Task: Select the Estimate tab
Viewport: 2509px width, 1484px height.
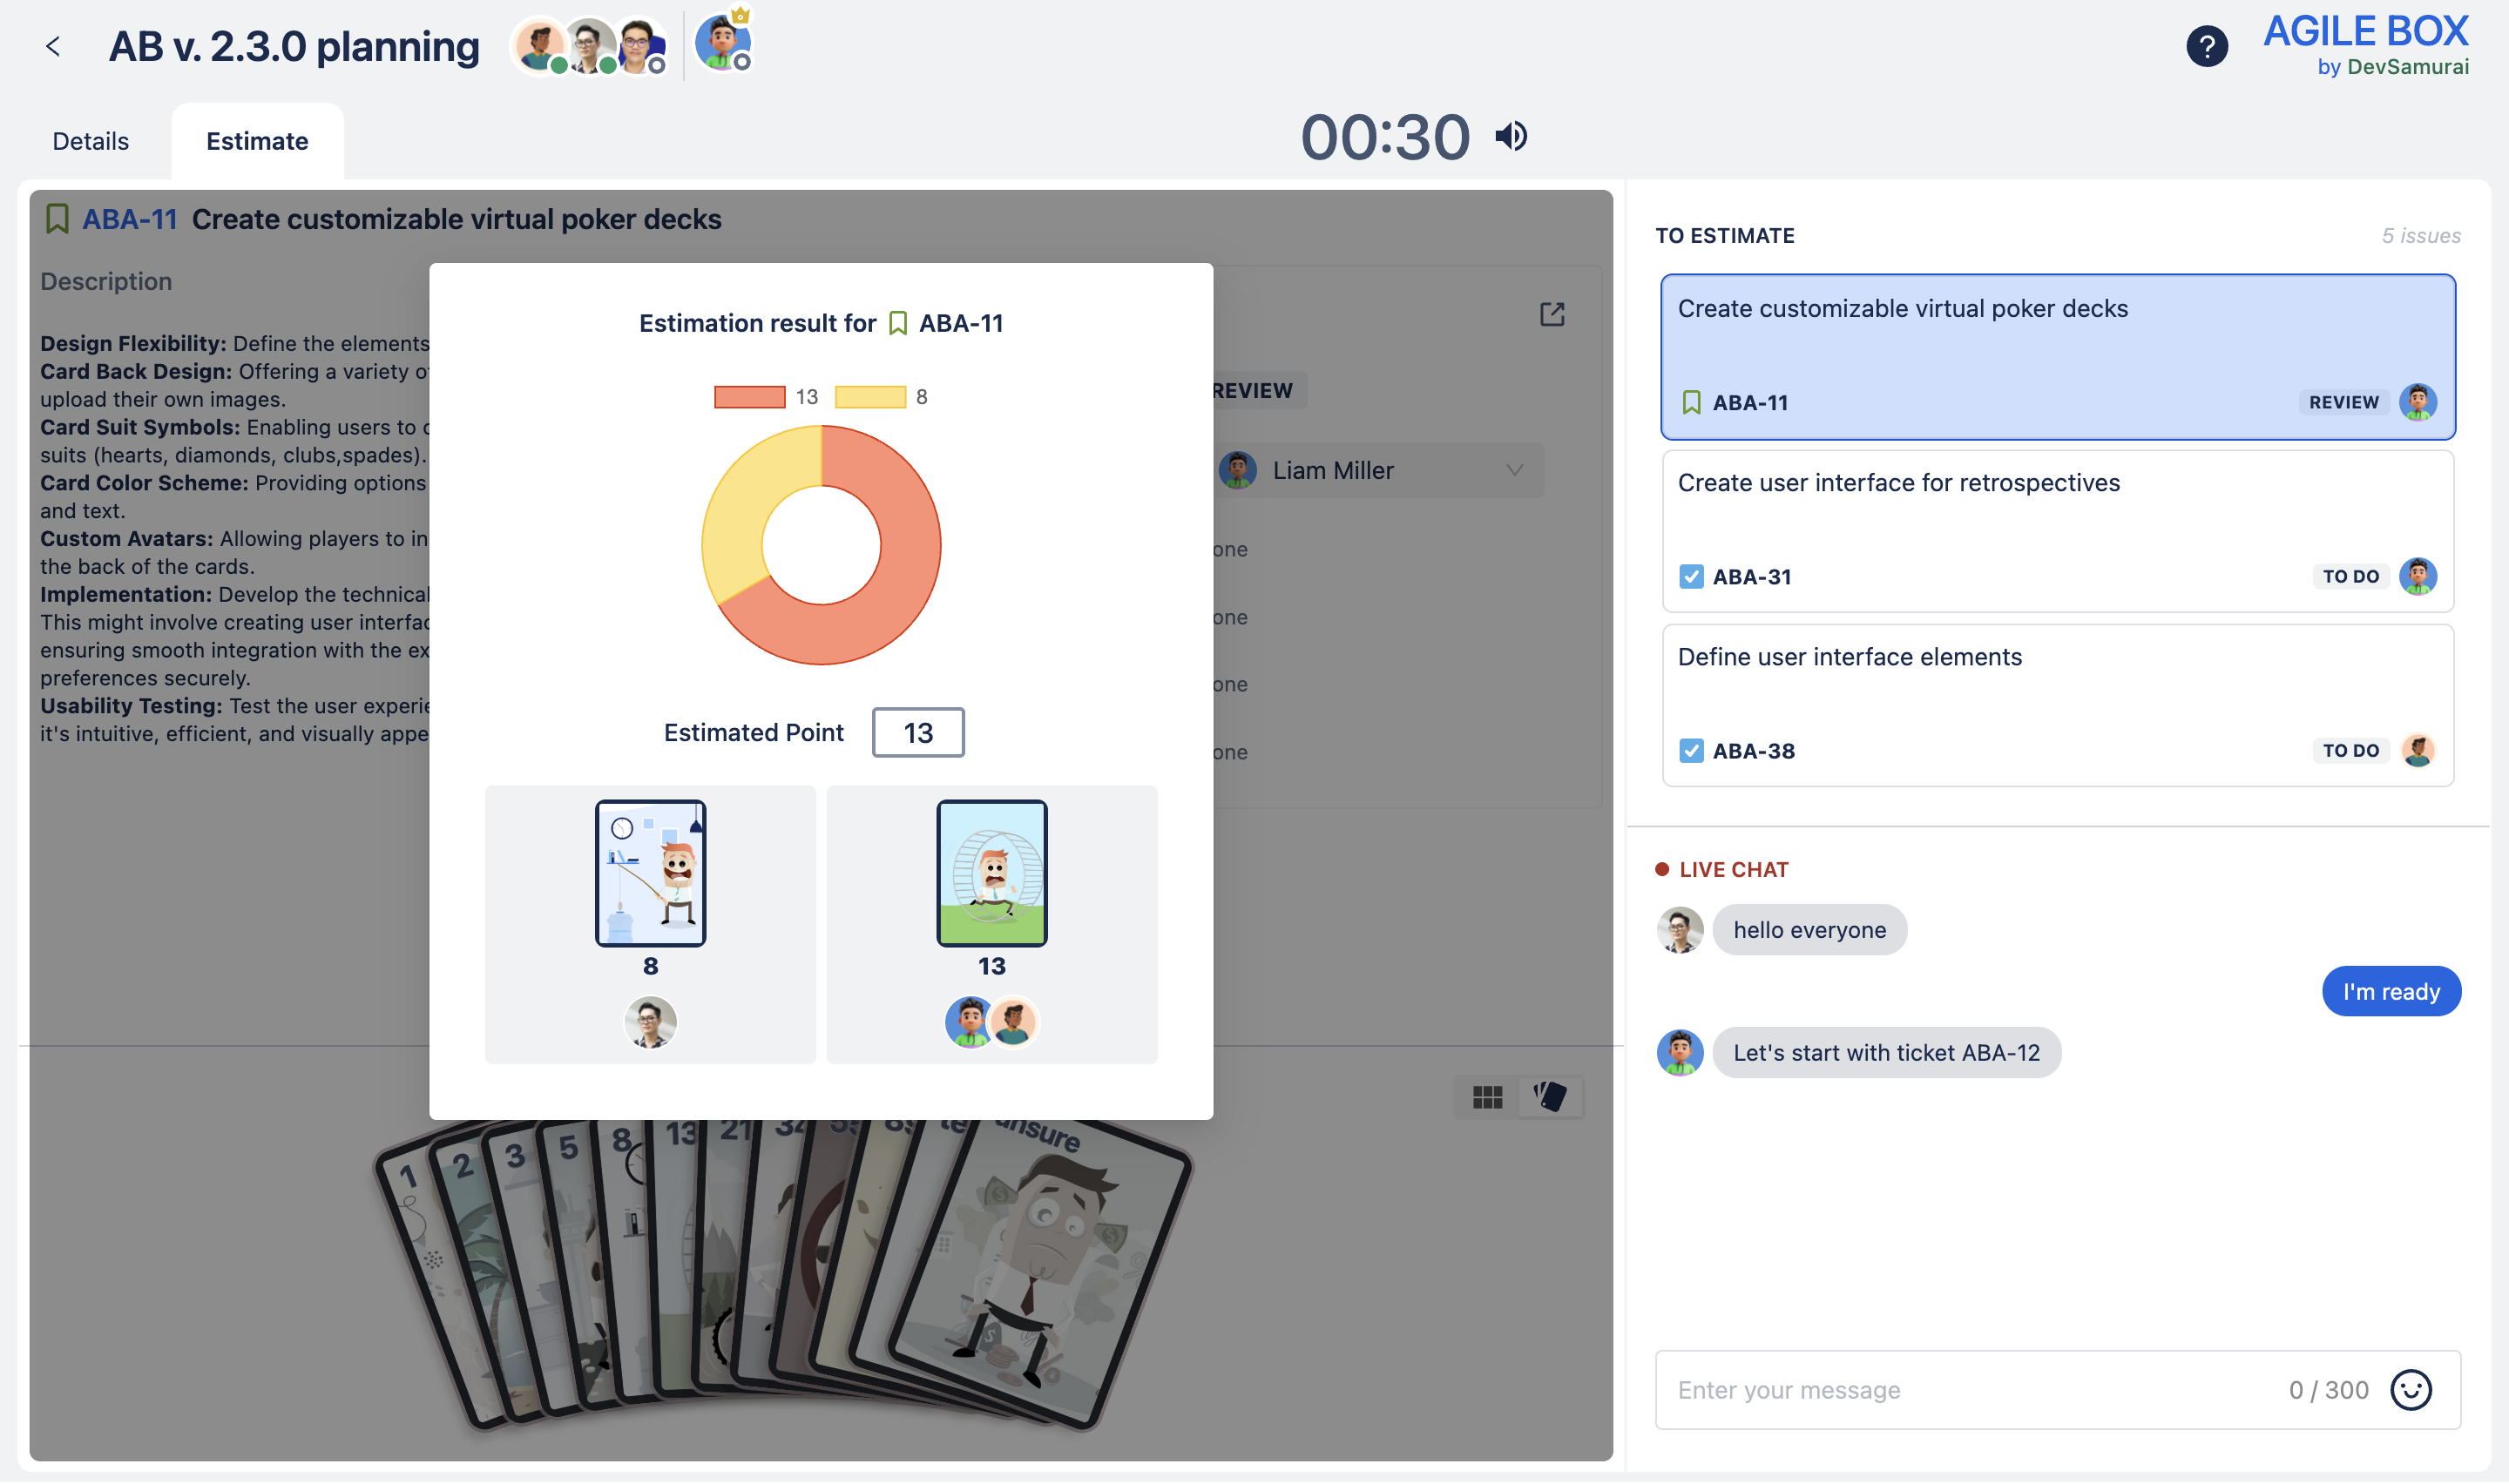Action: click(257, 141)
